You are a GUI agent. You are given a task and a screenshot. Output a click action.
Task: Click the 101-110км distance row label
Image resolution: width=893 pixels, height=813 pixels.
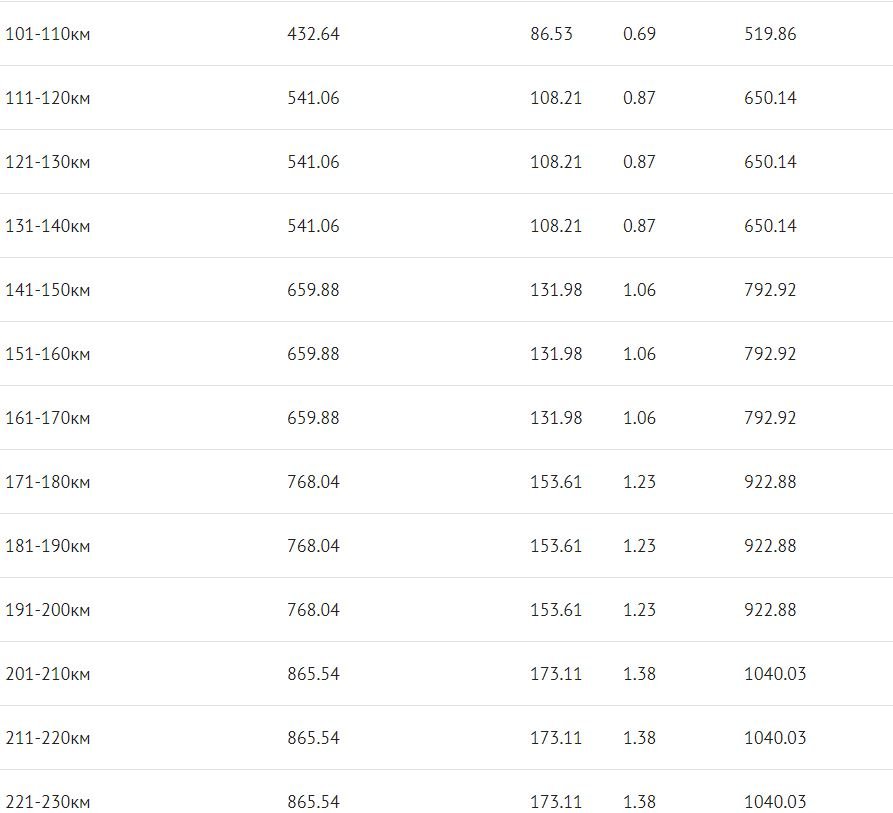[48, 34]
